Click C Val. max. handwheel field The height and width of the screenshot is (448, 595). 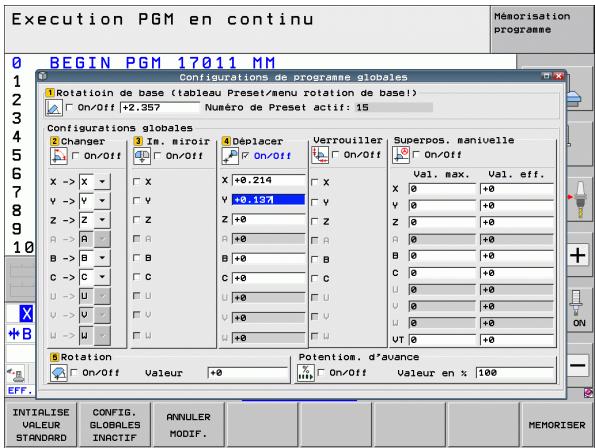(x=442, y=273)
